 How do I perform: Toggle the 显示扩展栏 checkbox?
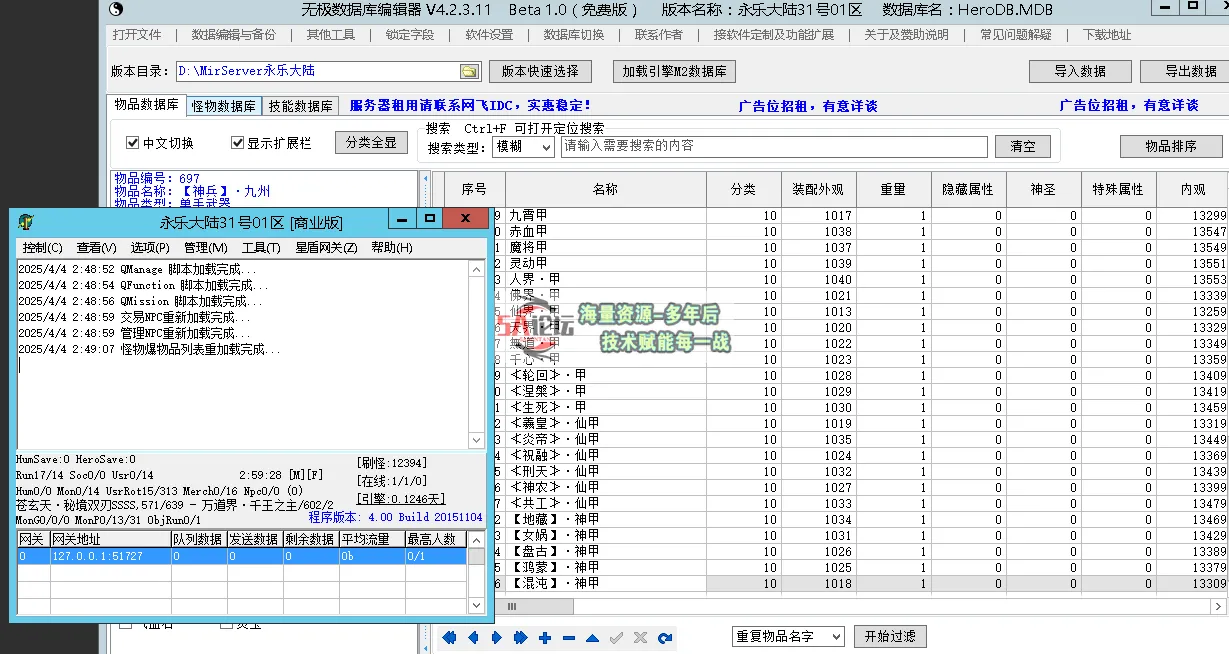(238, 143)
